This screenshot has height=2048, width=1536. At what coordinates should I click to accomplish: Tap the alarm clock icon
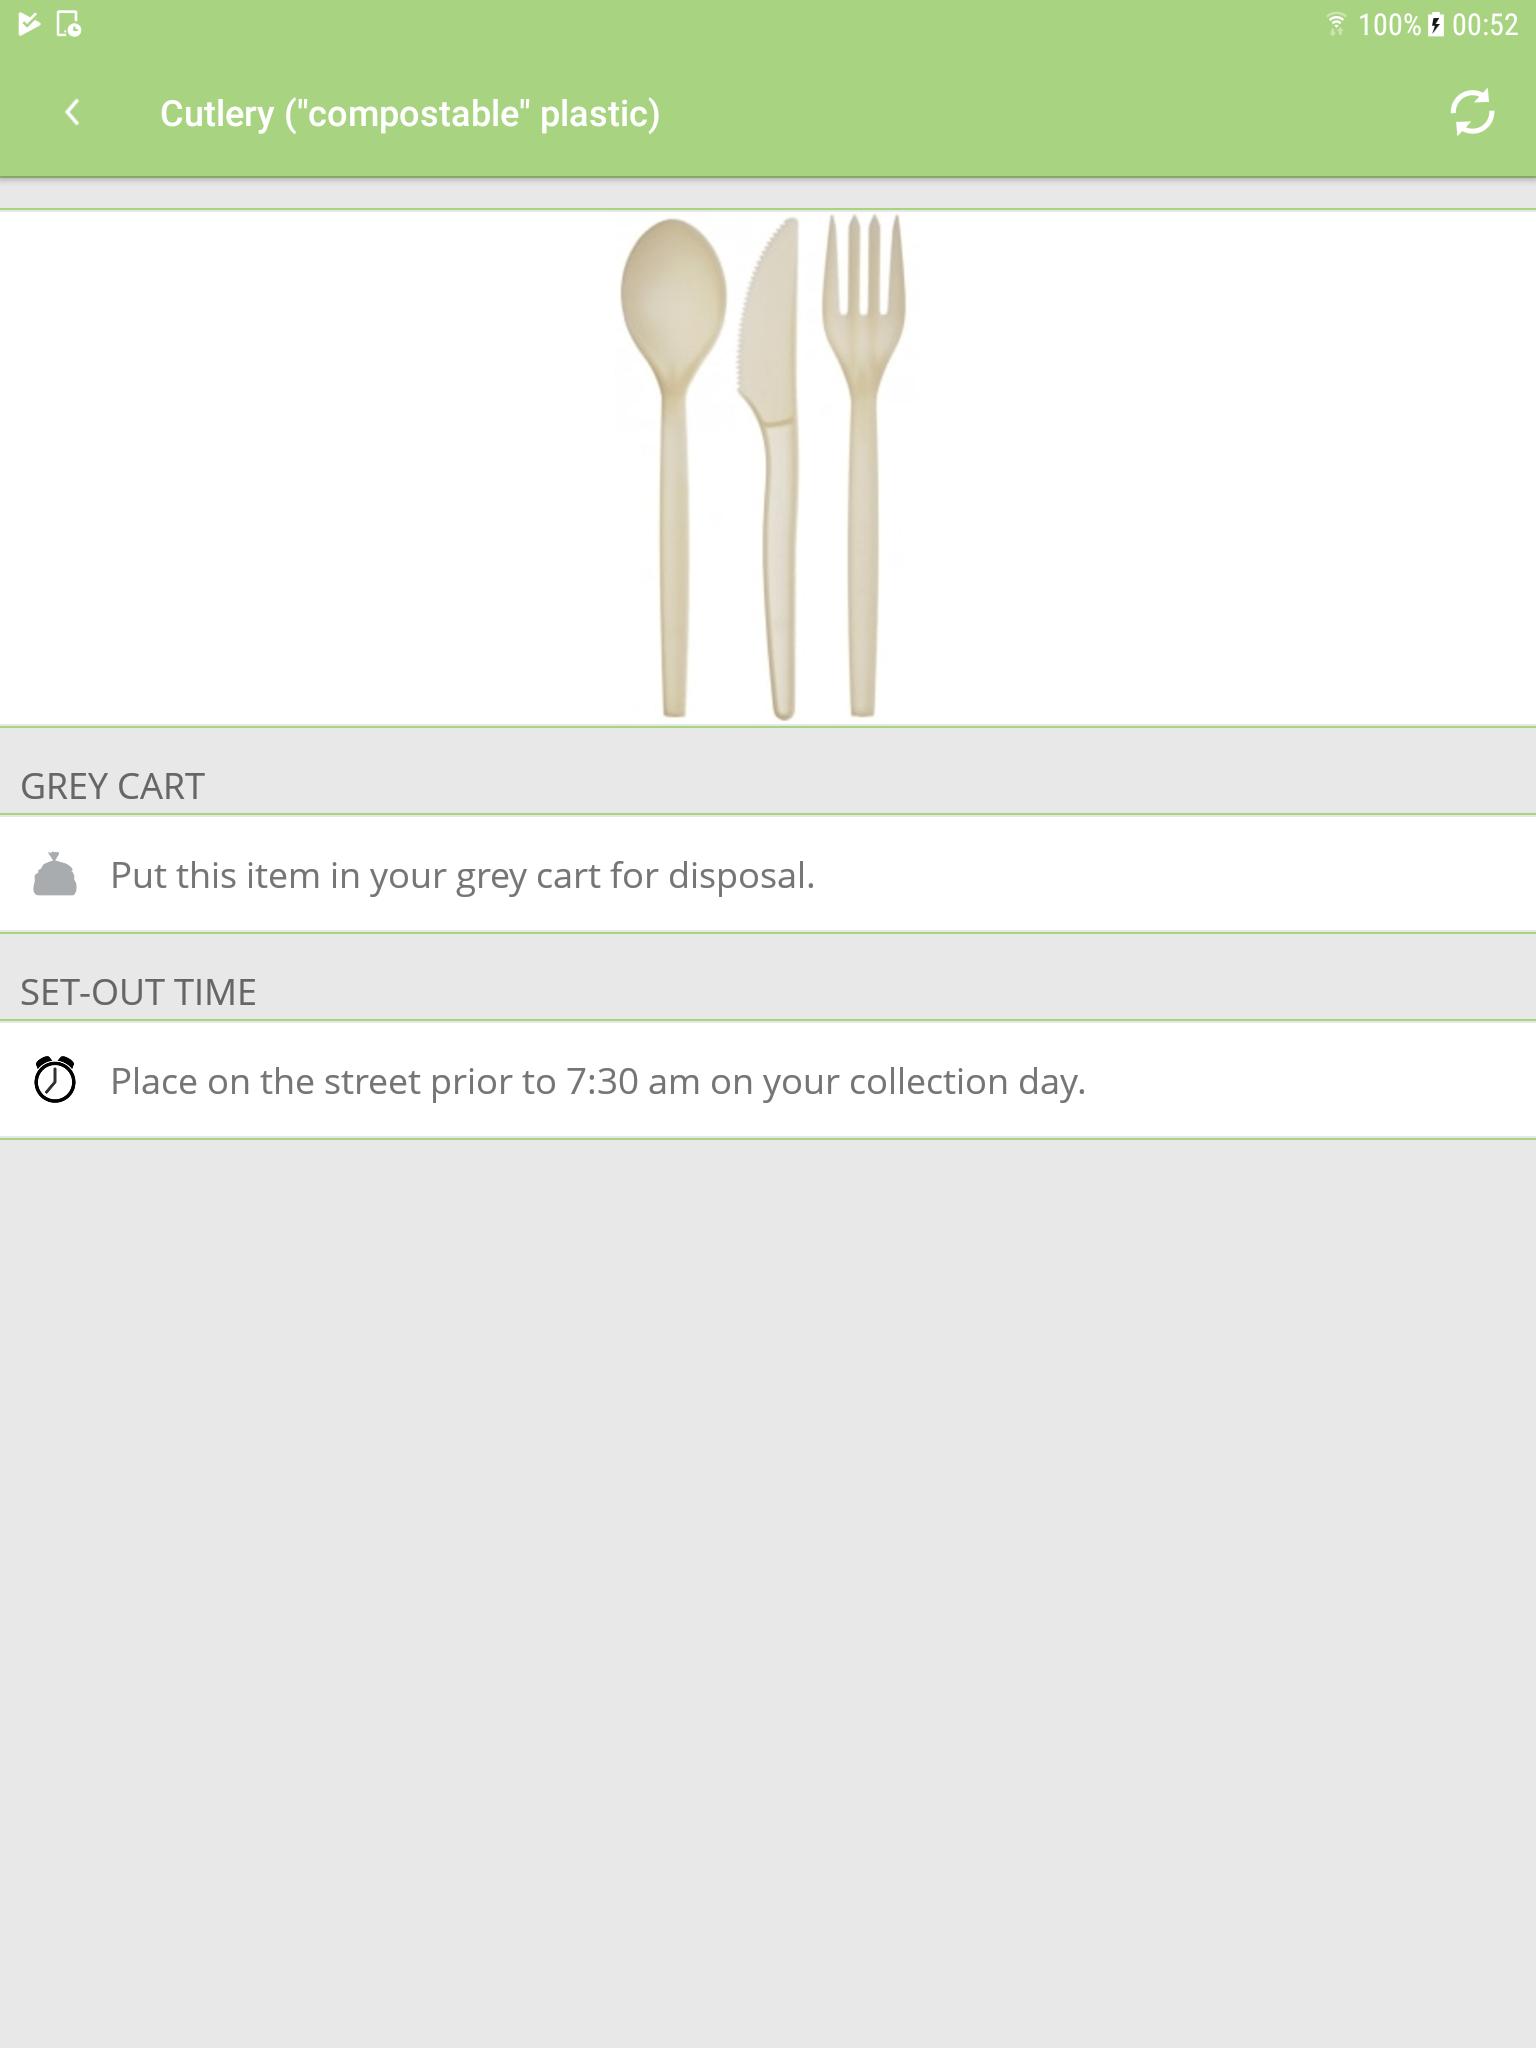(x=55, y=1080)
